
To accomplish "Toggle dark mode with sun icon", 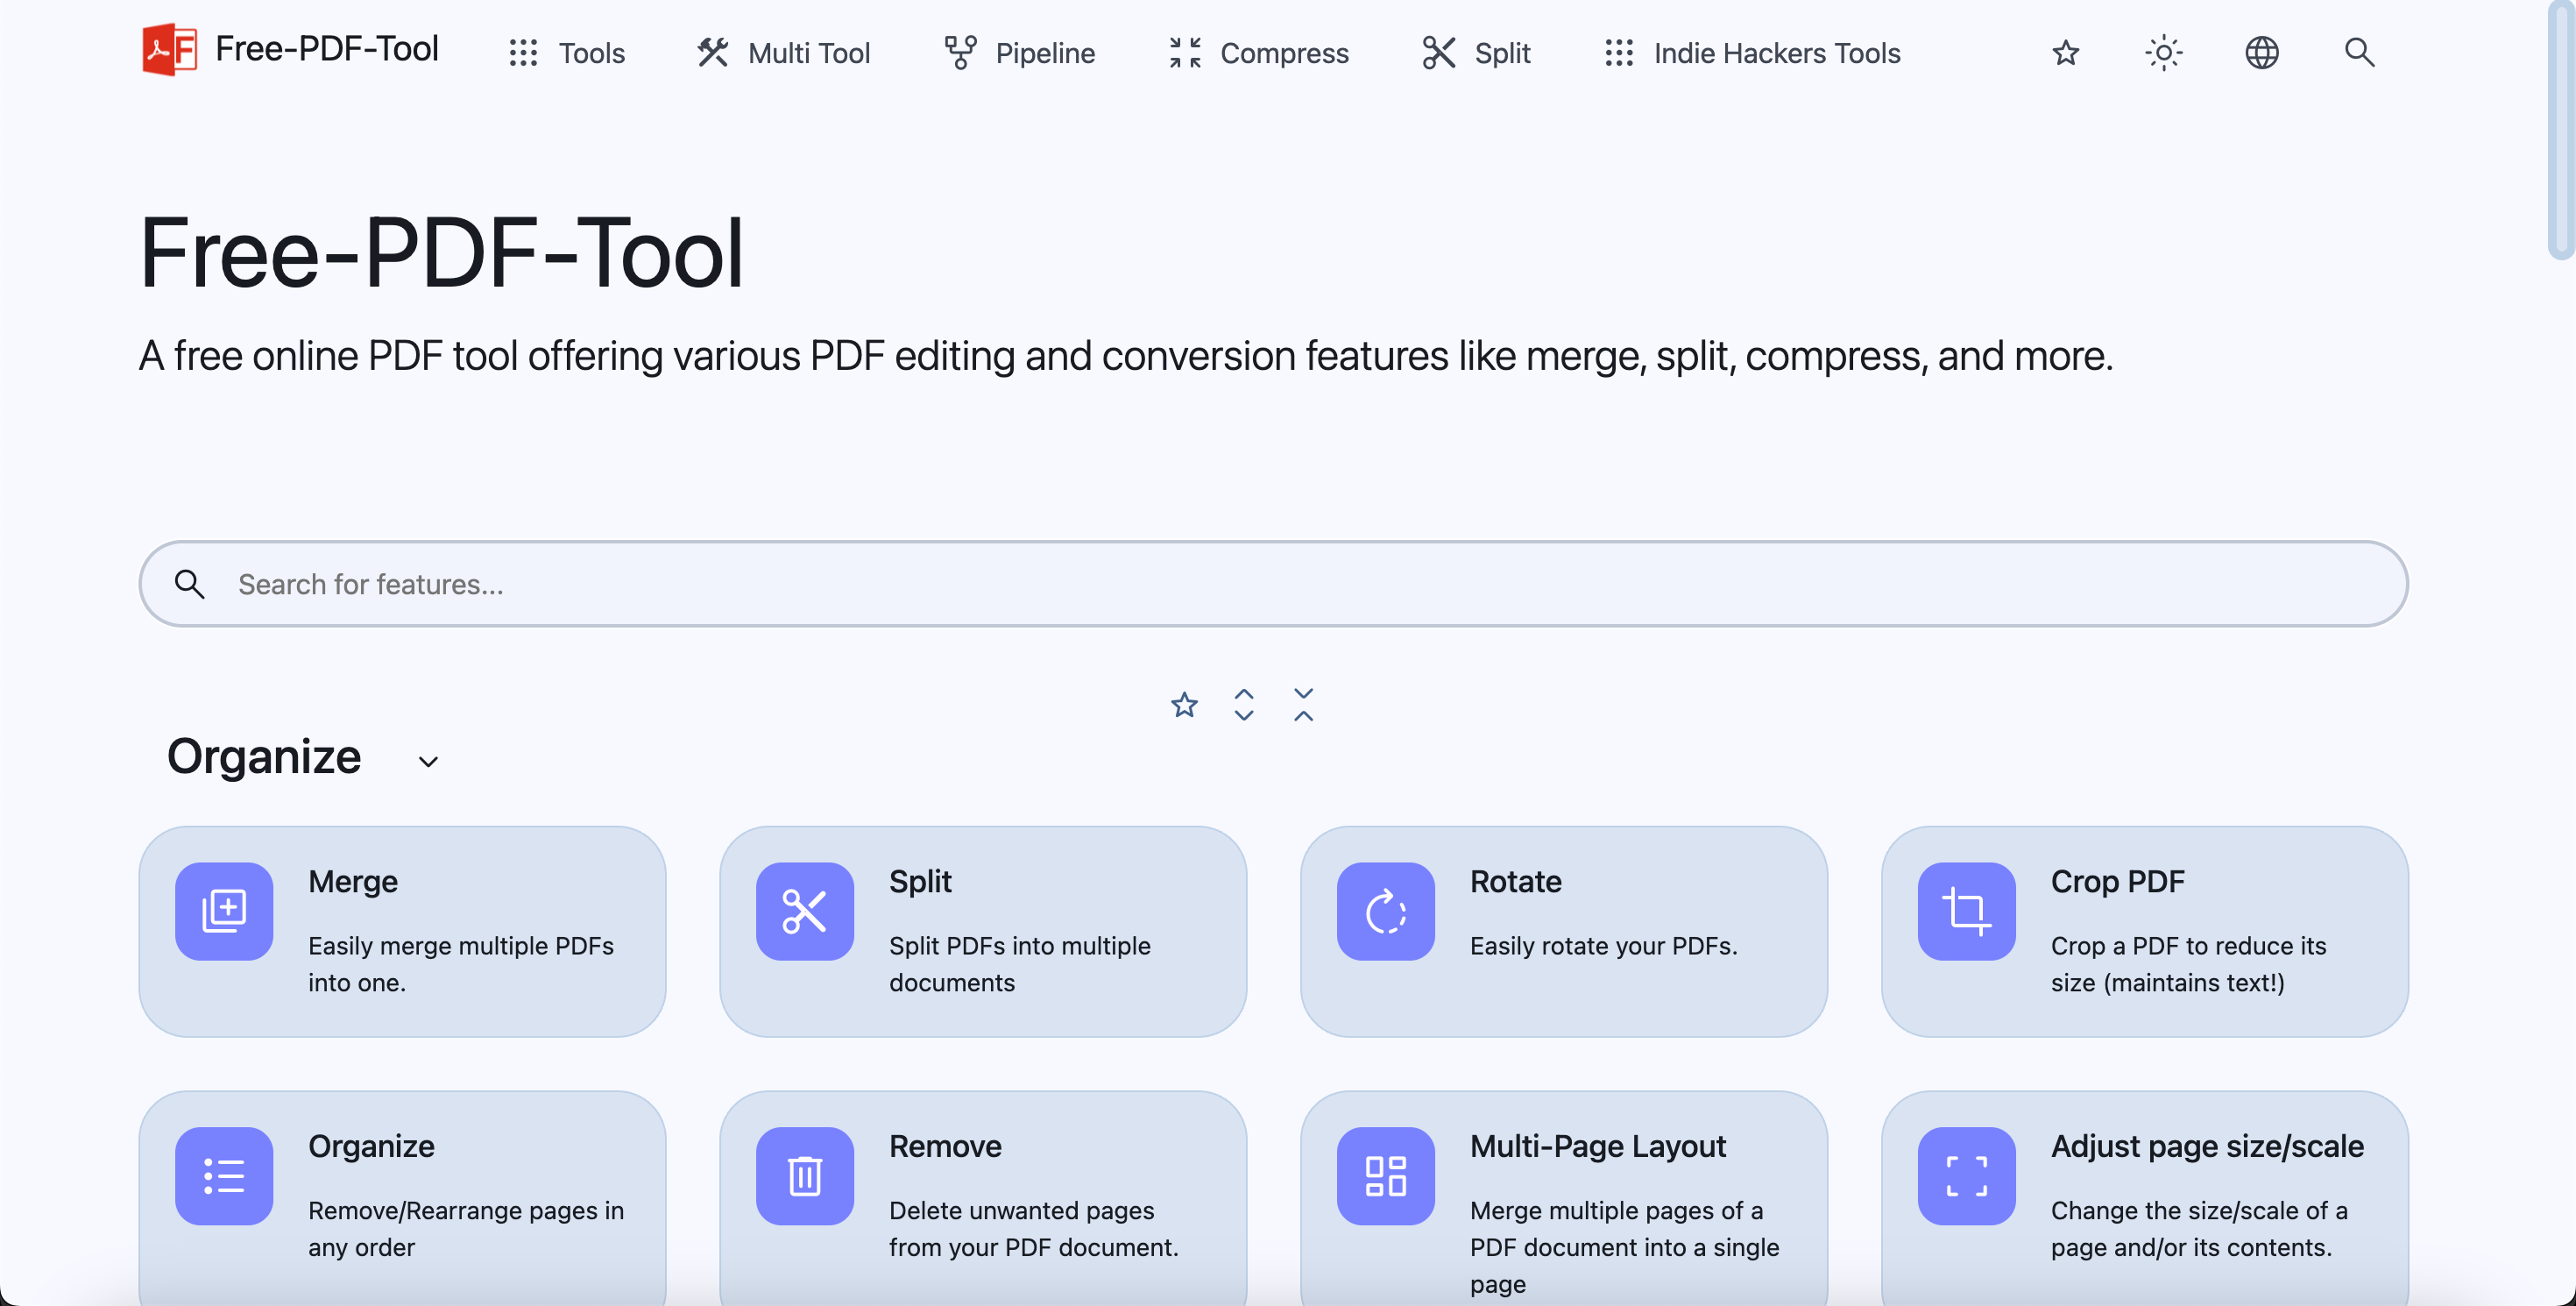I will tap(2164, 52).
